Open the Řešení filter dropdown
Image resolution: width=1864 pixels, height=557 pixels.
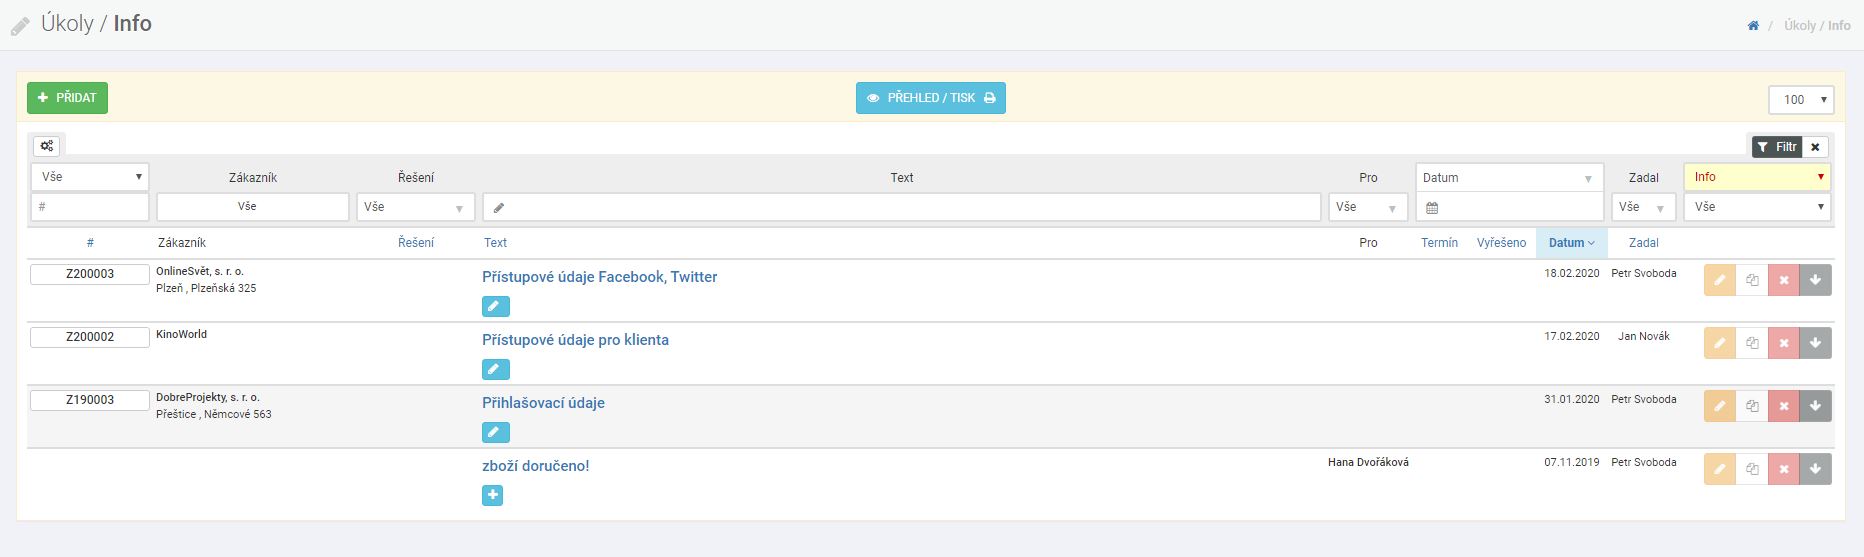416,207
